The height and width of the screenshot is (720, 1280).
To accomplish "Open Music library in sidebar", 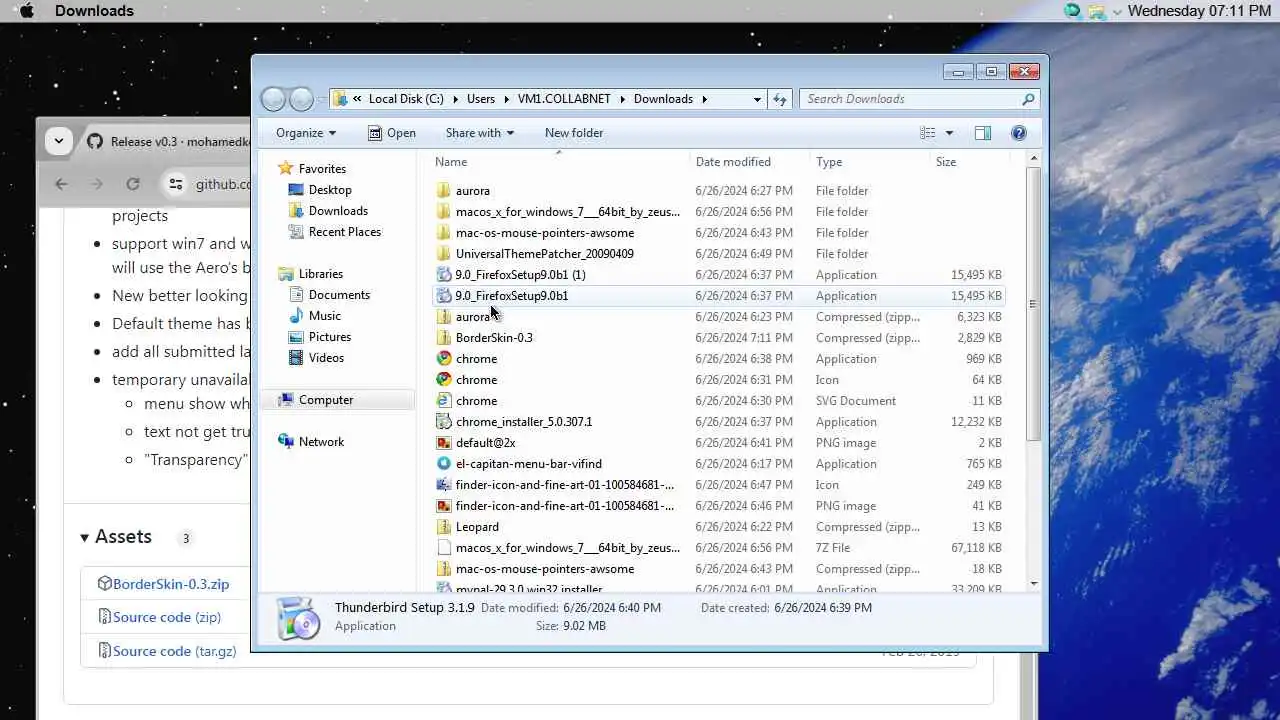I will pyautogui.click(x=324, y=316).
